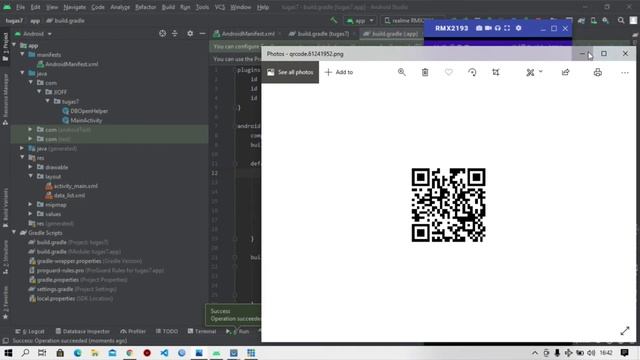The image size is (640, 360).
Task: Expand the mipmap folder
Action: 31,204
